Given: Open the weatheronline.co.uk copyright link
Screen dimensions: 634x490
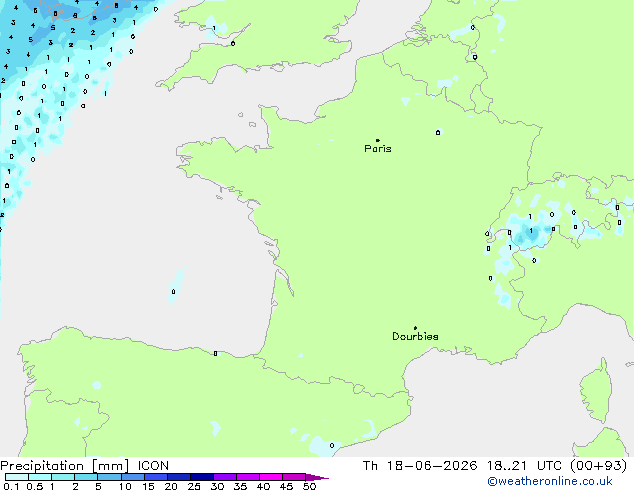Looking at the screenshot, I should [550, 481].
